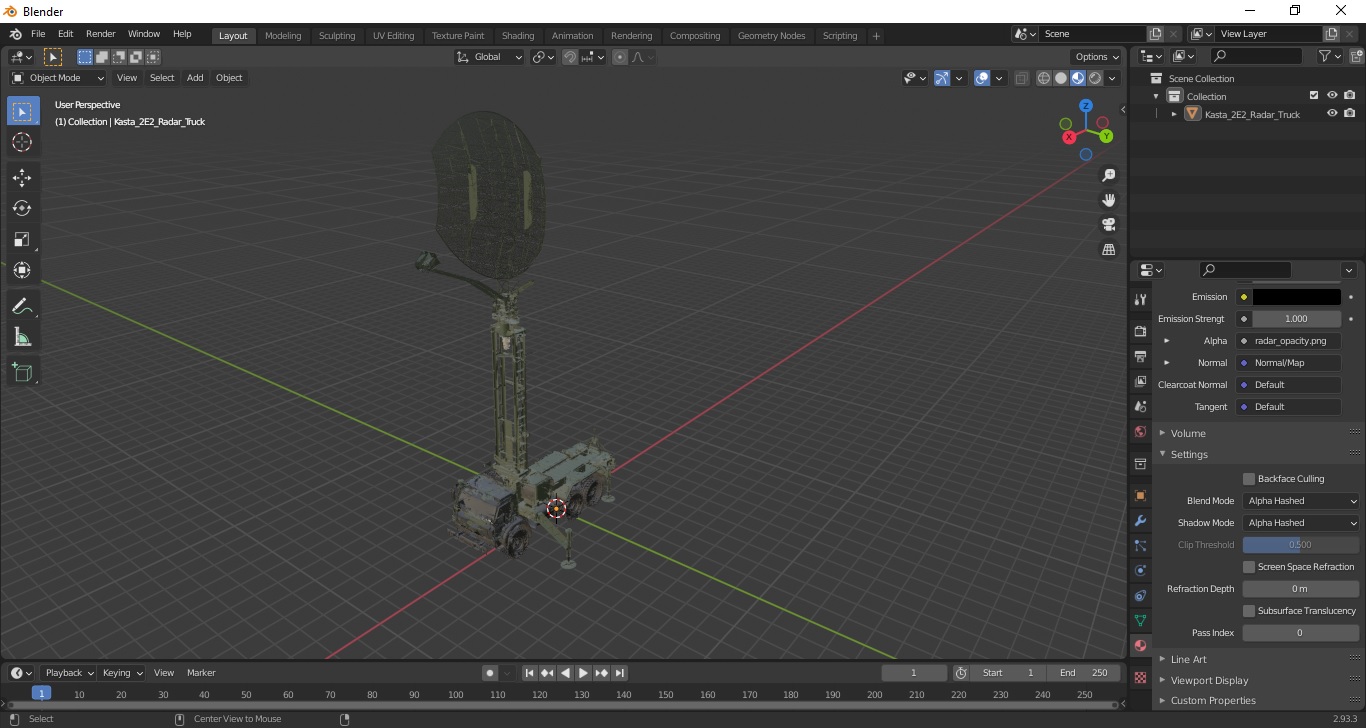This screenshot has width=1366, height=728.
Task: Switch to the Modeling workspace tab
Action: click(x=283, y=36)
